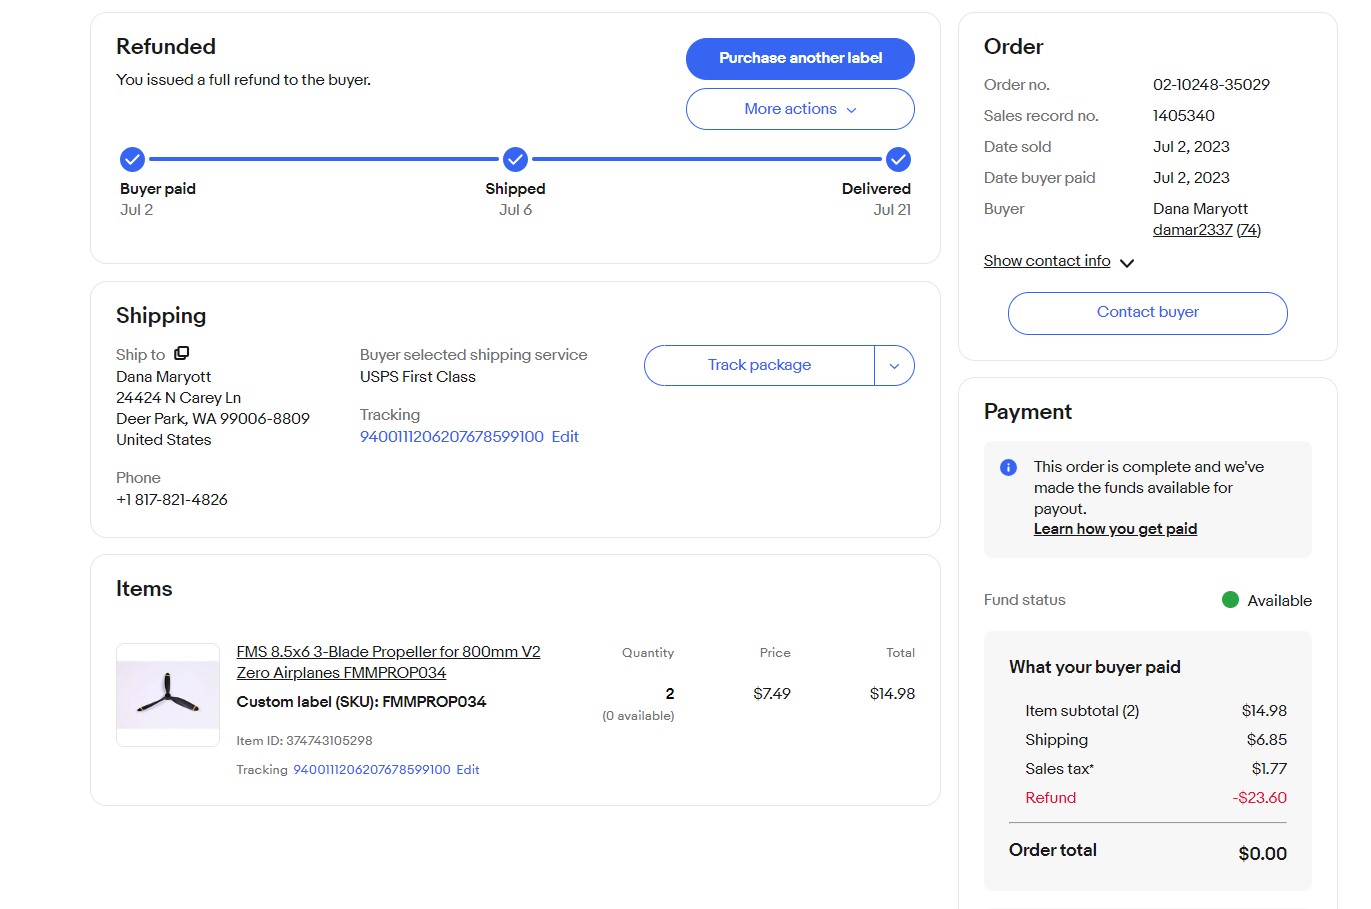Click Learn how you get paid
The width and height of the screenshot is (1371, 909).
[1115, 529]
